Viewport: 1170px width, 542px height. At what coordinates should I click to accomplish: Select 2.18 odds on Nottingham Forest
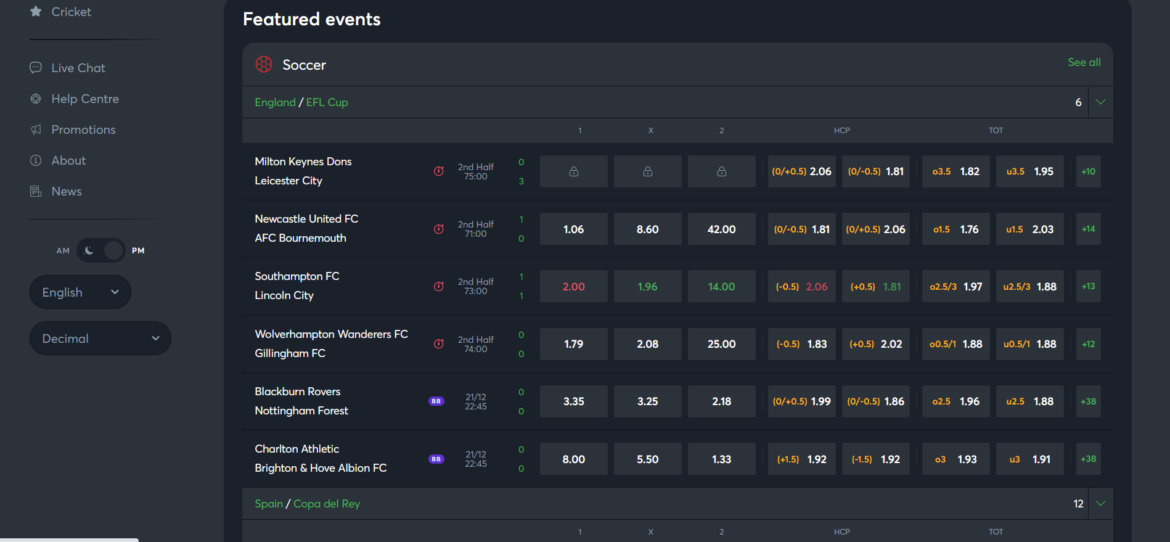coord(722,401)
